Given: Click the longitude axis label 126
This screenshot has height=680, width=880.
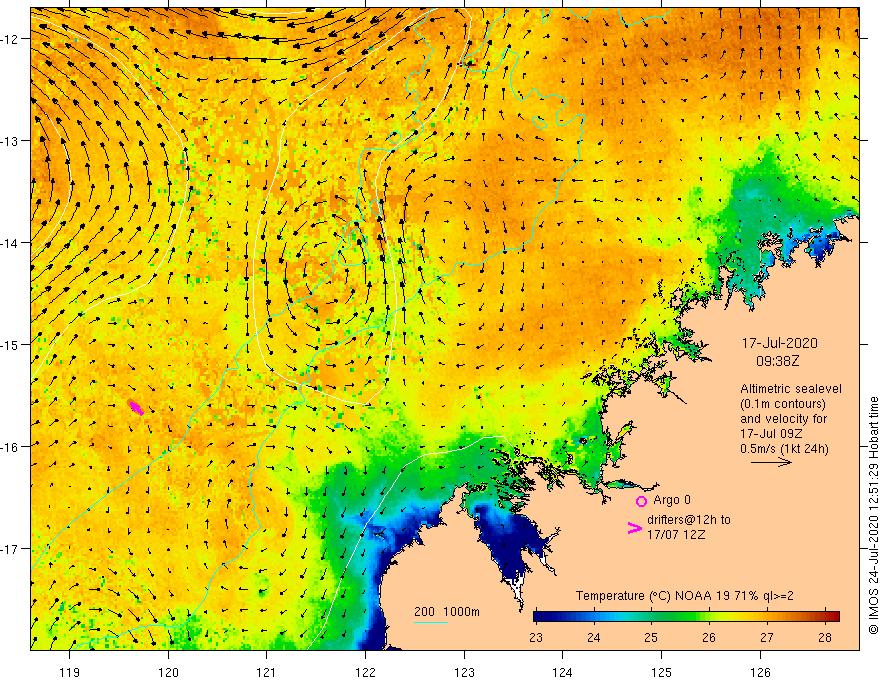Looking at the screenshot, I should (x=760, y=672).
